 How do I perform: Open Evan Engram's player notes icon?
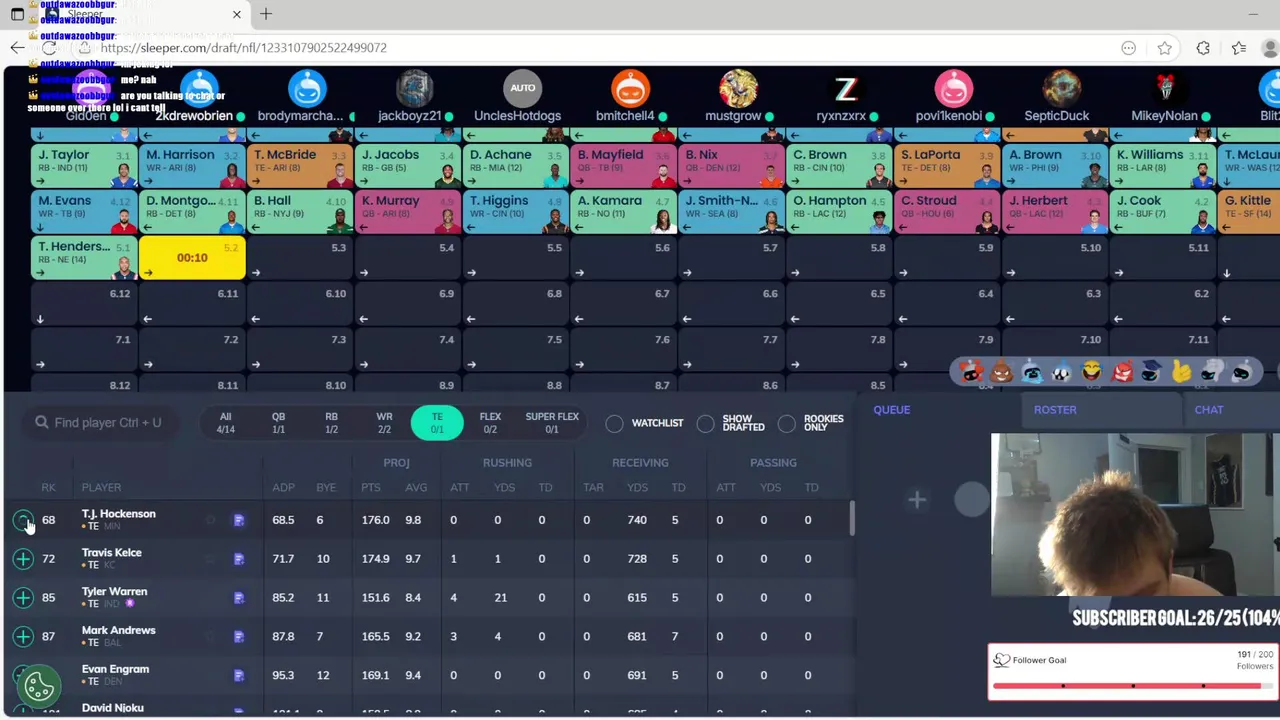[x=239, y=675]
